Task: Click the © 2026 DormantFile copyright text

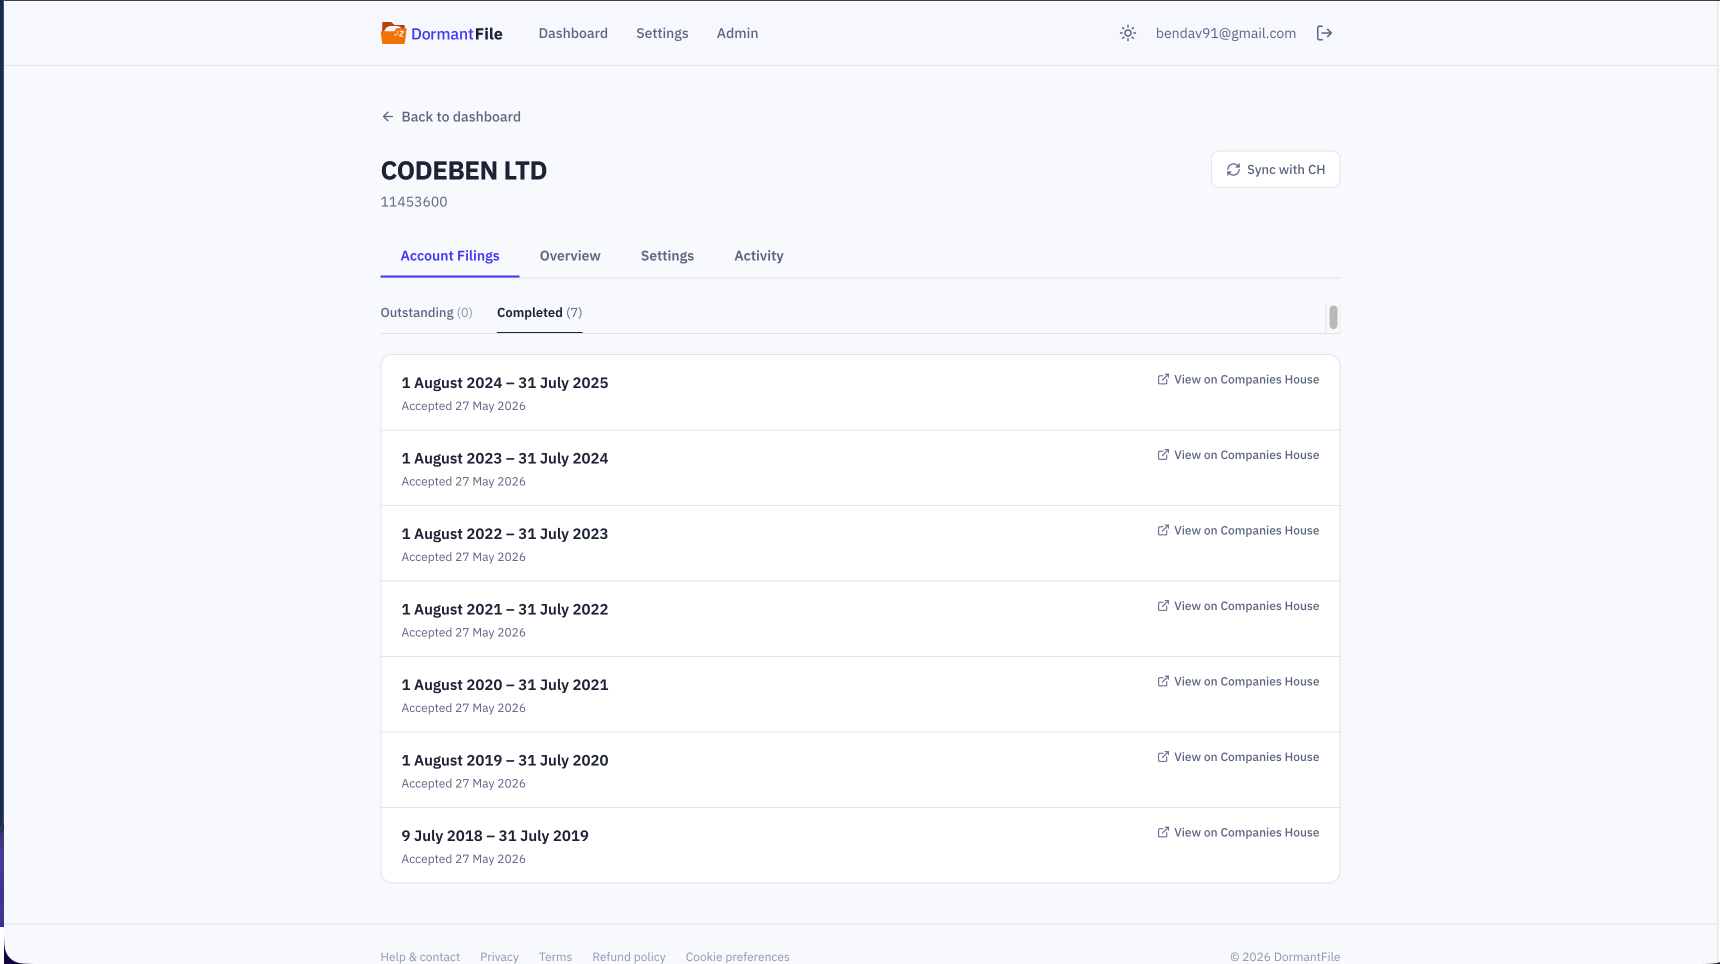Action: 1285,957
